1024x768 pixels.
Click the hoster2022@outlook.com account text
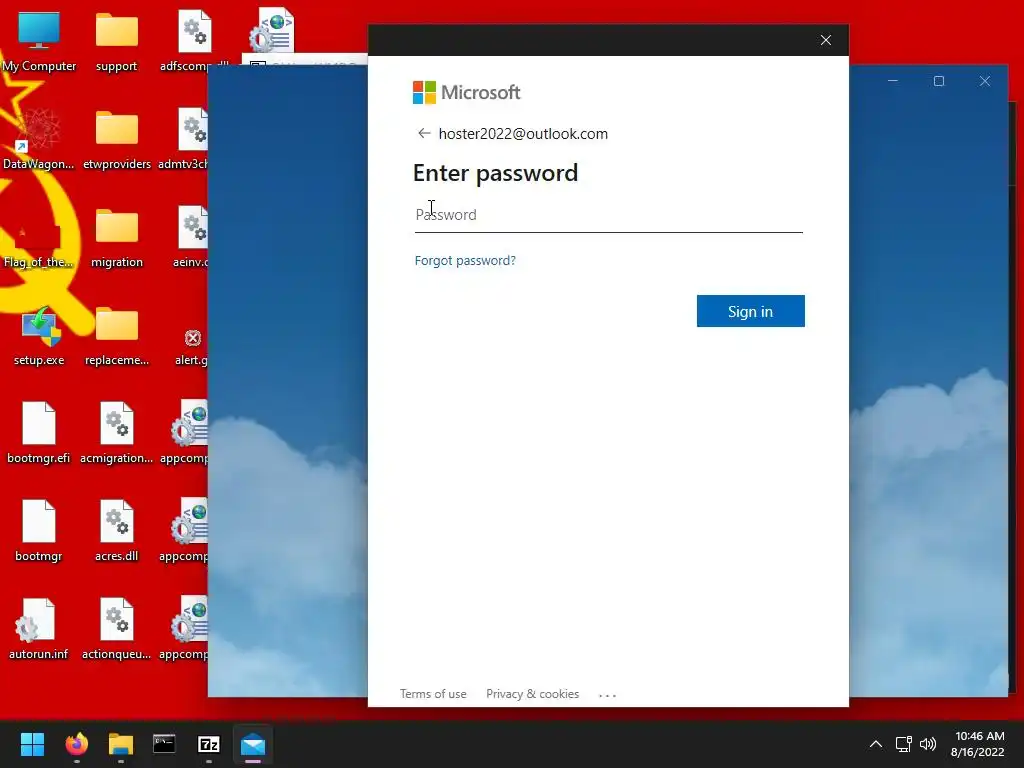pyautogui.click(x=523, y=134)
